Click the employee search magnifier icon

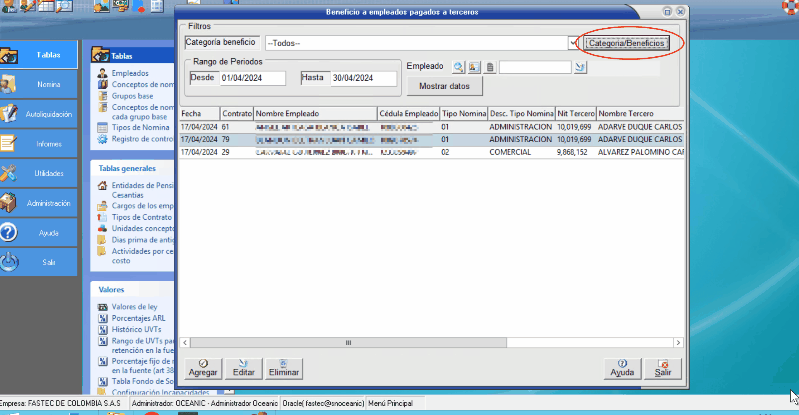pos(459,67)
